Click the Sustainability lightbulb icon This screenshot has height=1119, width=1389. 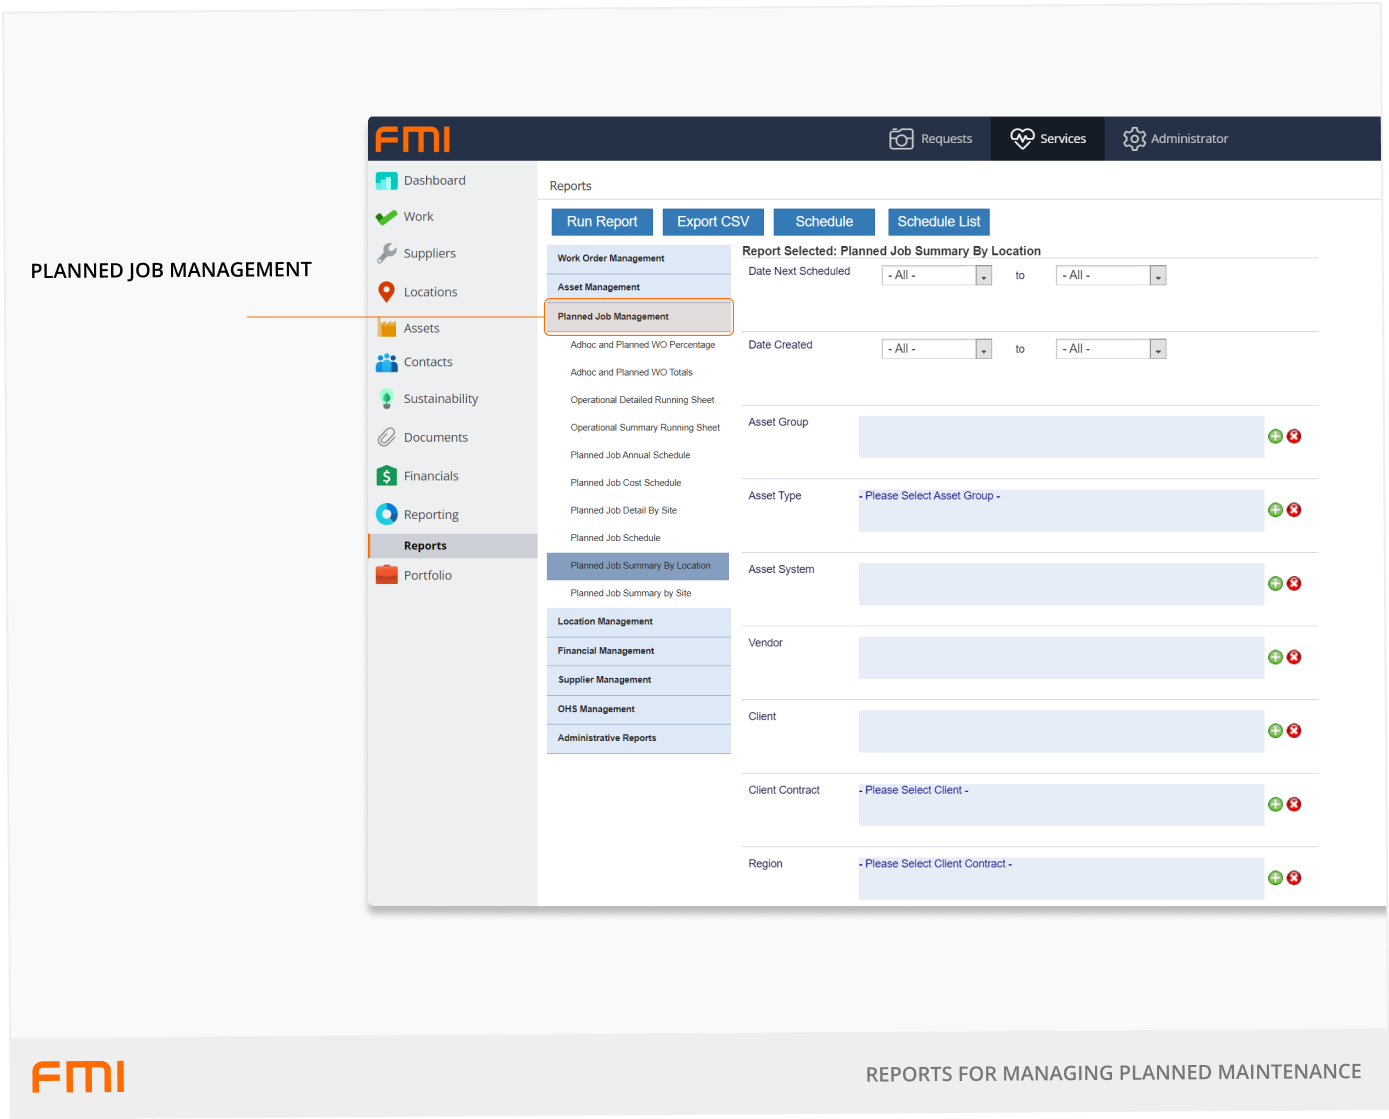point(386,399)
